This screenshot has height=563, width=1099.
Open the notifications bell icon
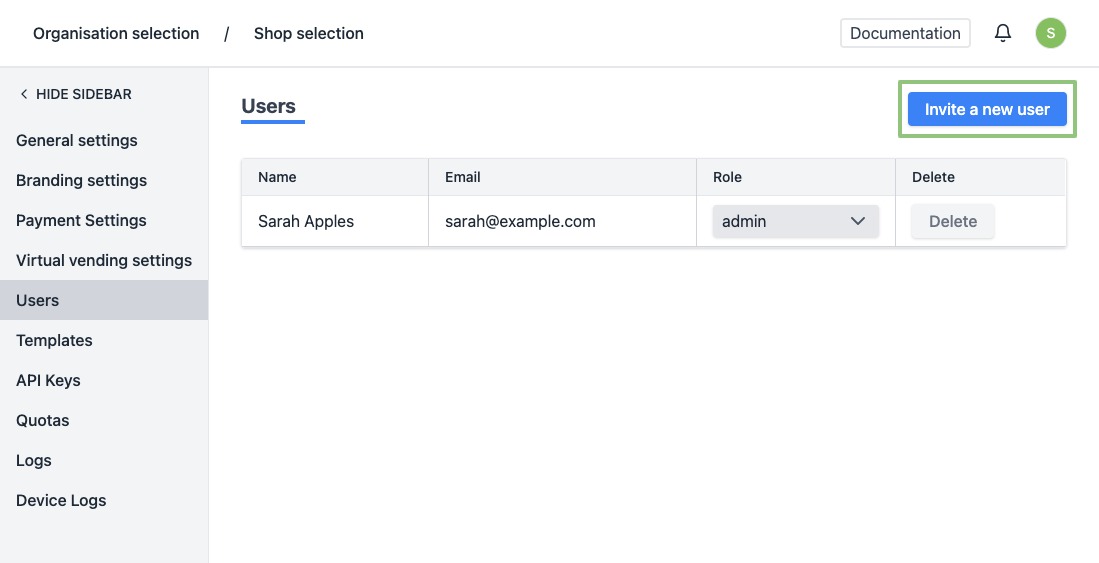click(x=1003, y=33)
